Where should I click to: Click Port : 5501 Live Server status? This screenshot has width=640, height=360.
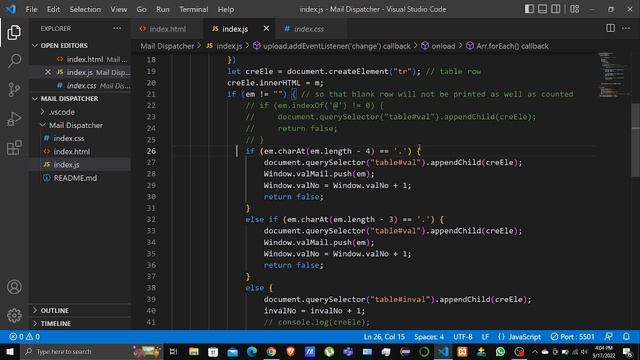coord(572,337)
